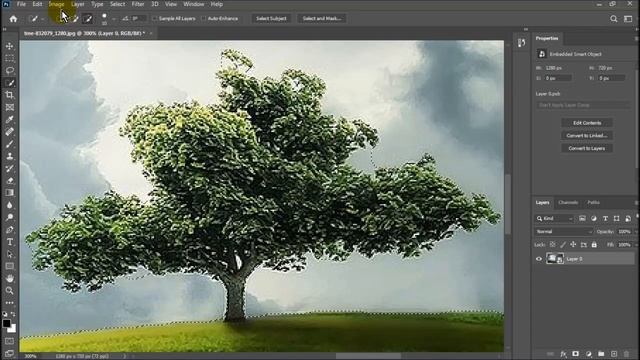Screen dimensions: 640x360
Task: Hide Layer 0 using eye icon
Action: click(x=539, y=259)
